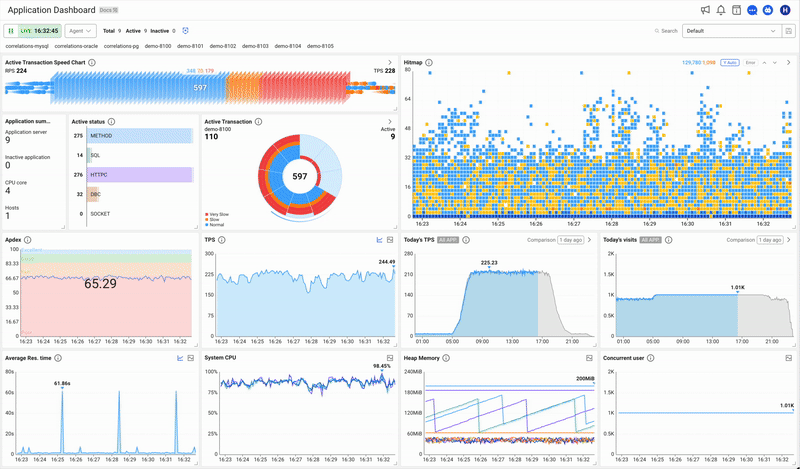800x469 pixels.
Task: Switch TPS widget to line chart view
Action: point(380,240)
